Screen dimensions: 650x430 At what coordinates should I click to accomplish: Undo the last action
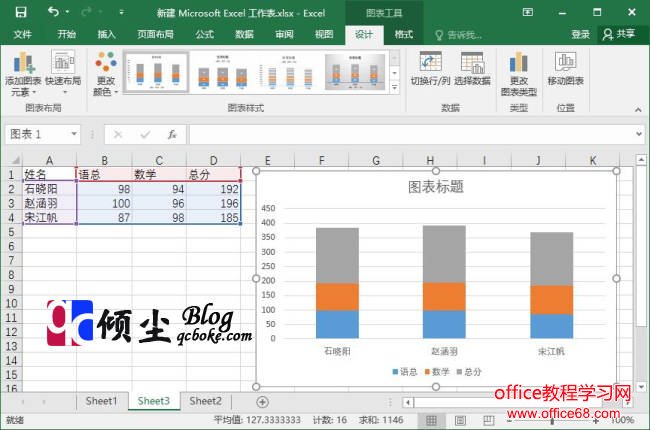click(53, 12)
